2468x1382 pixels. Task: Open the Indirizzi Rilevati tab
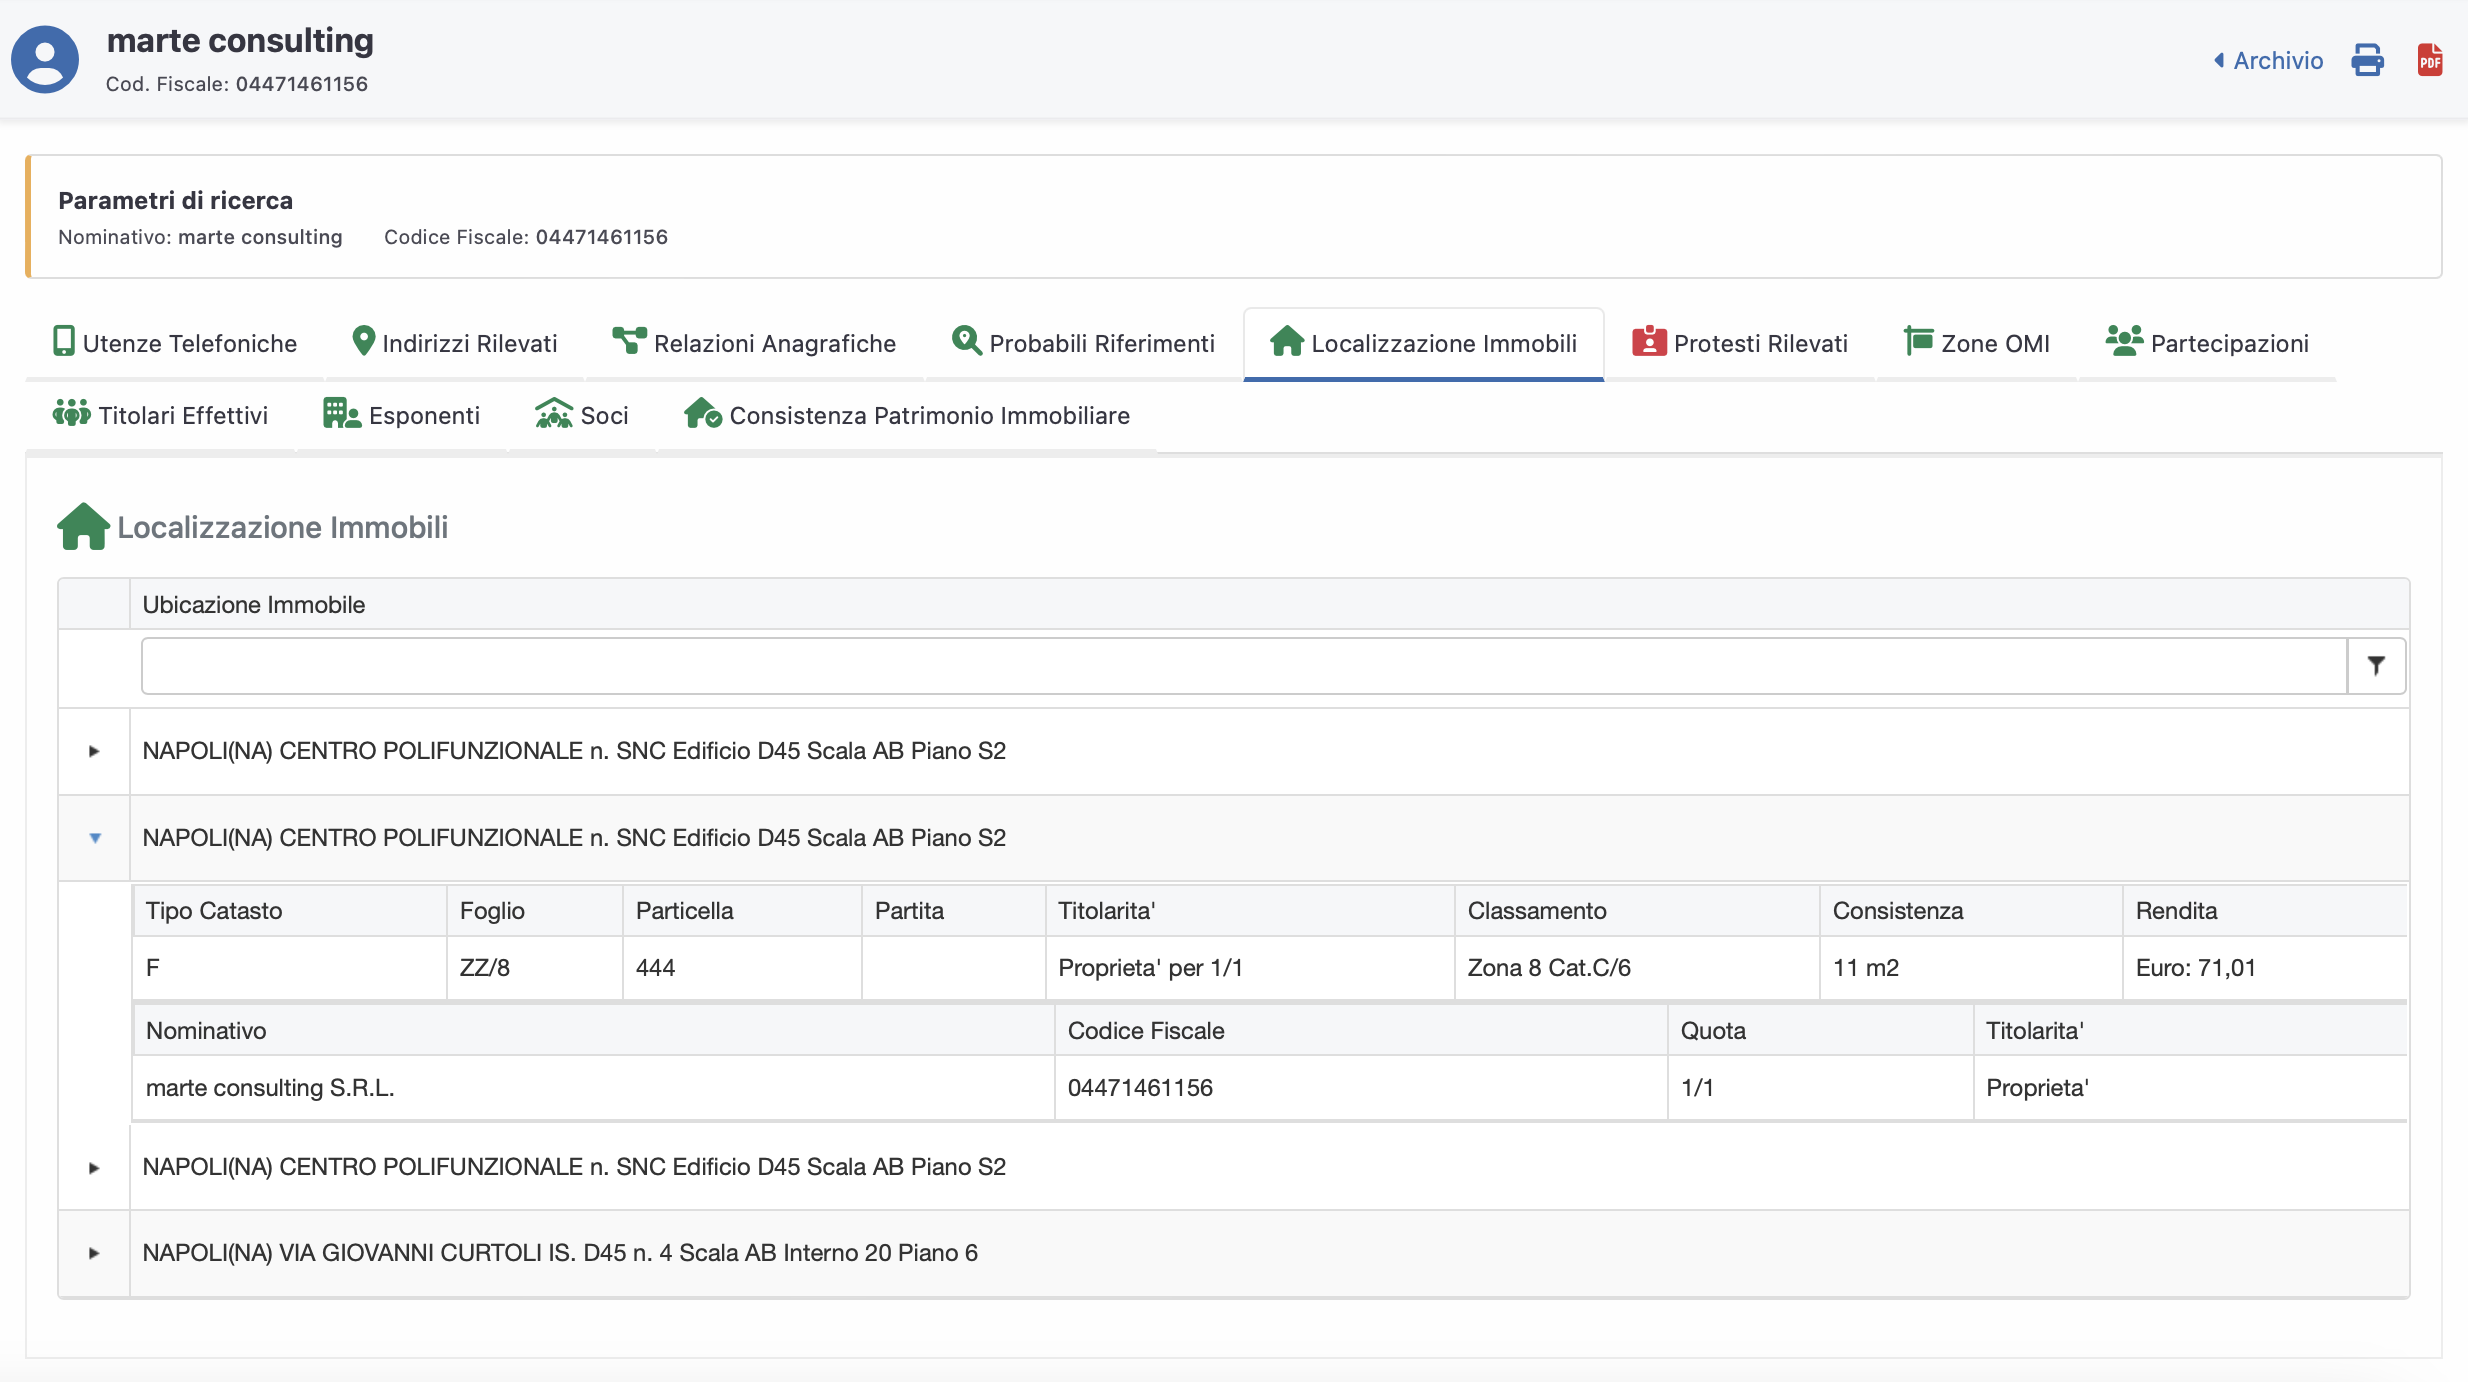(455, 343)
